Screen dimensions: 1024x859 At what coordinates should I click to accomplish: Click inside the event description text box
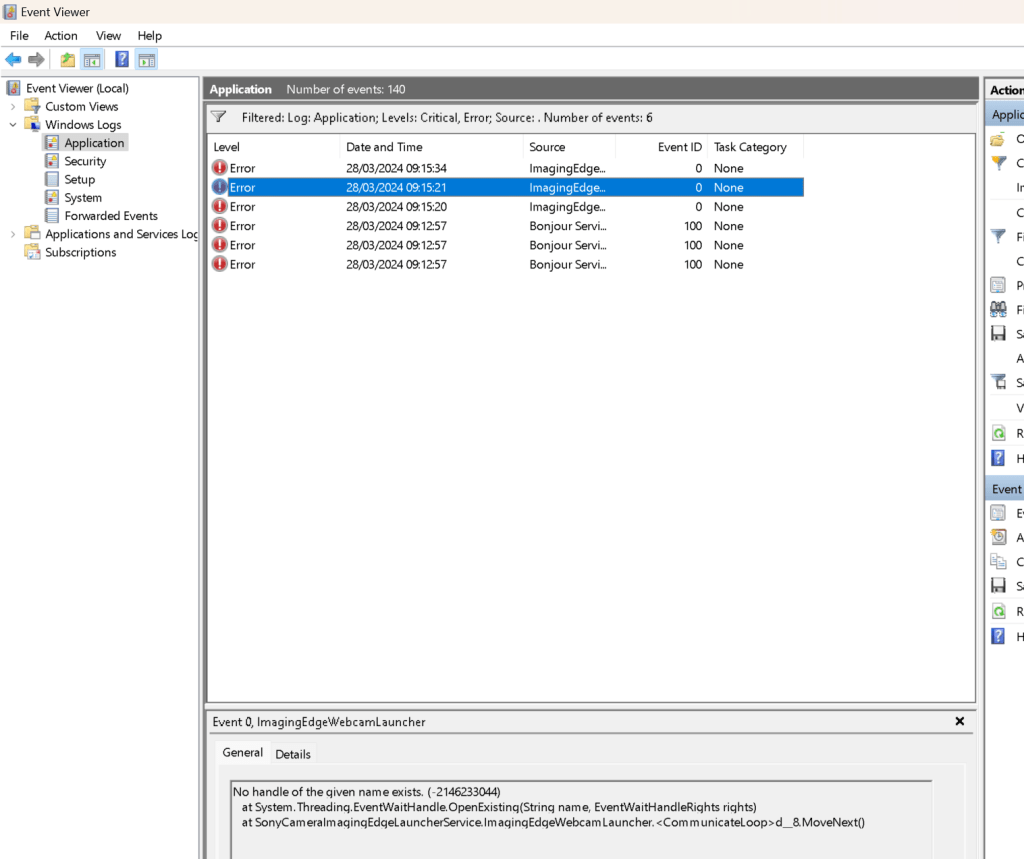coord(581,819)
